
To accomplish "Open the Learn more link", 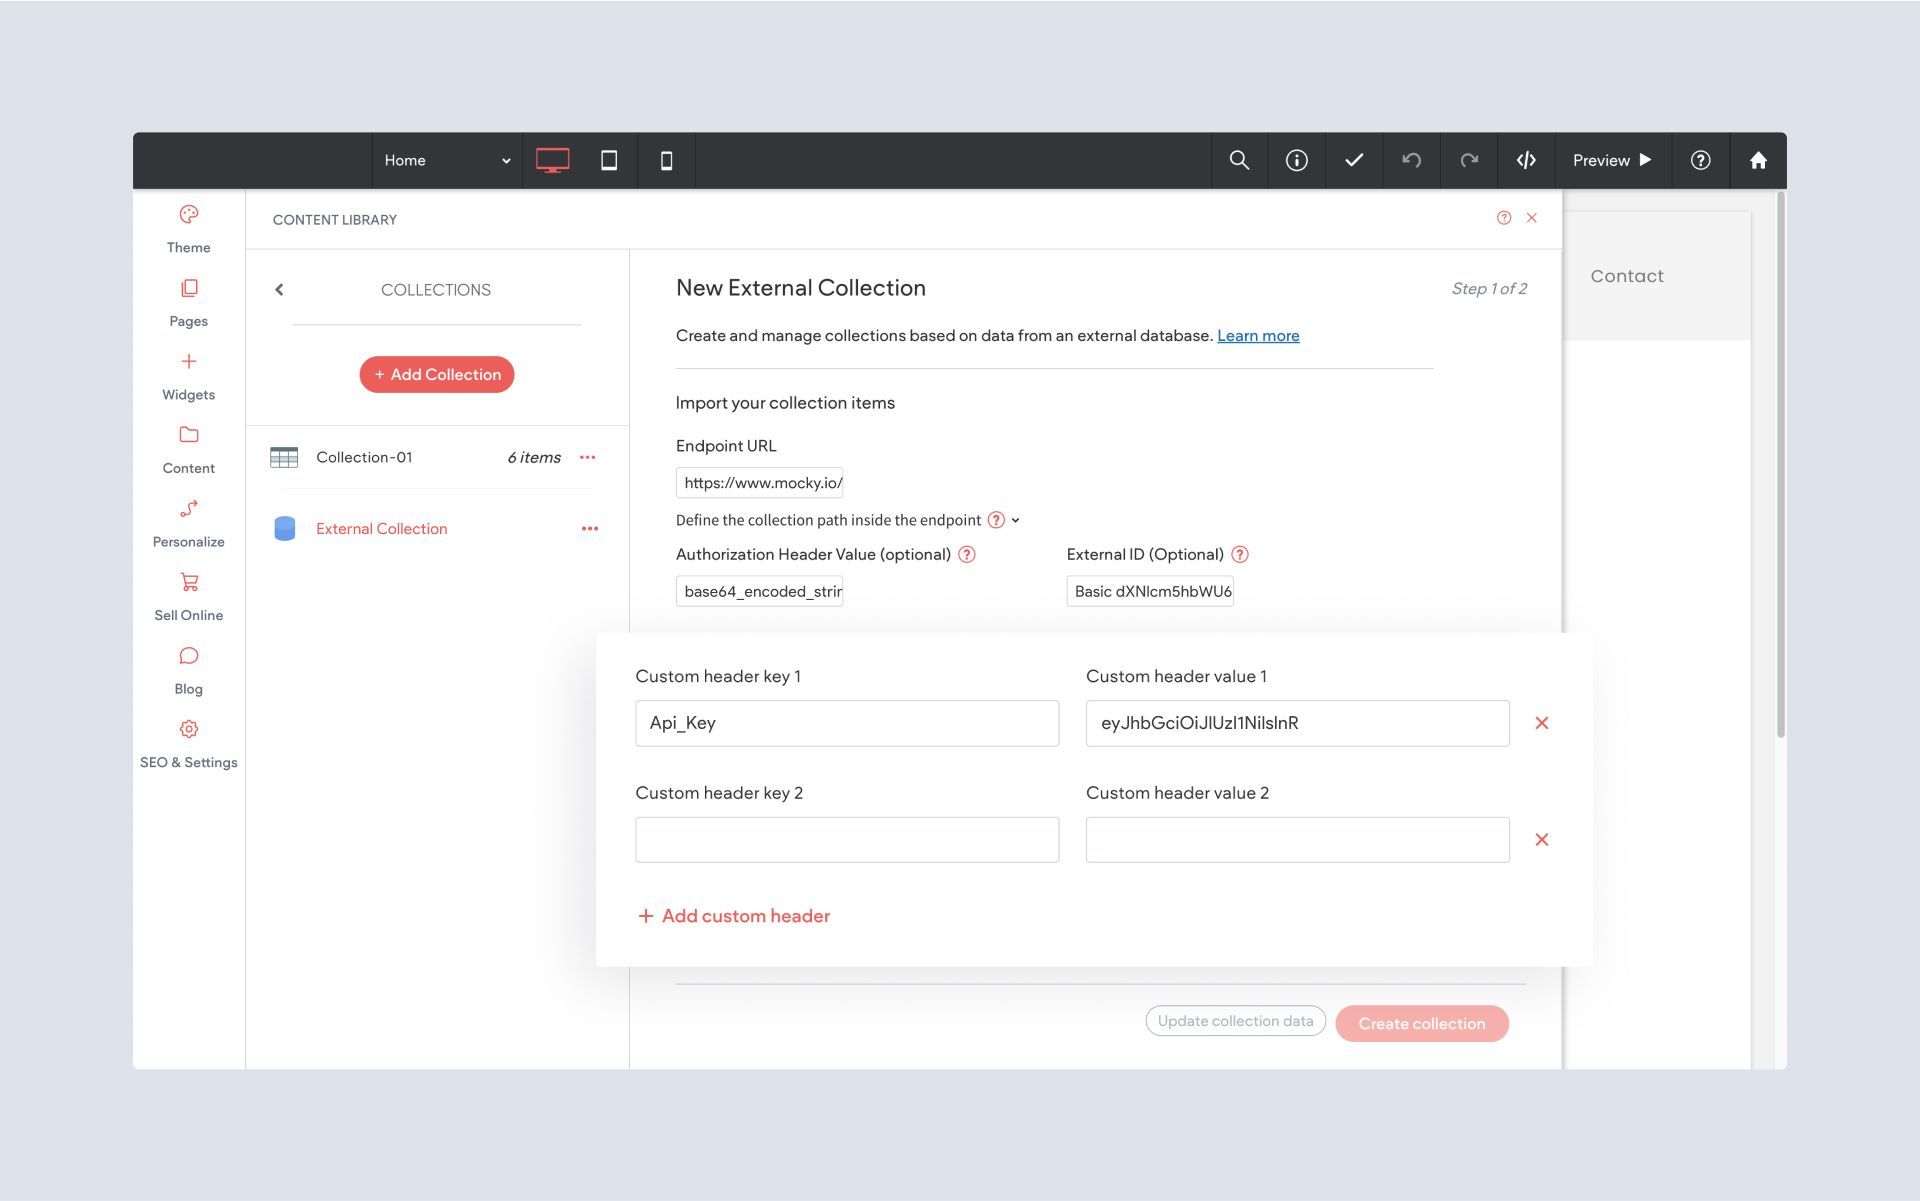I will click(x=1257, y=336).
